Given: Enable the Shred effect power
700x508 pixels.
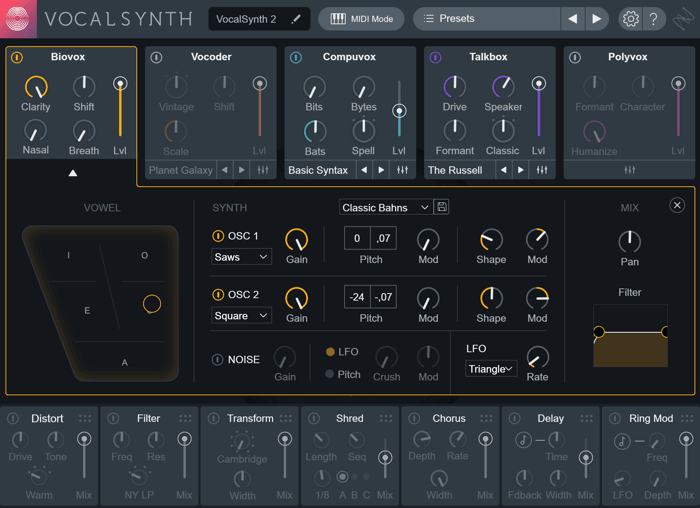Looking at the screenshot, I should [314, 418].
